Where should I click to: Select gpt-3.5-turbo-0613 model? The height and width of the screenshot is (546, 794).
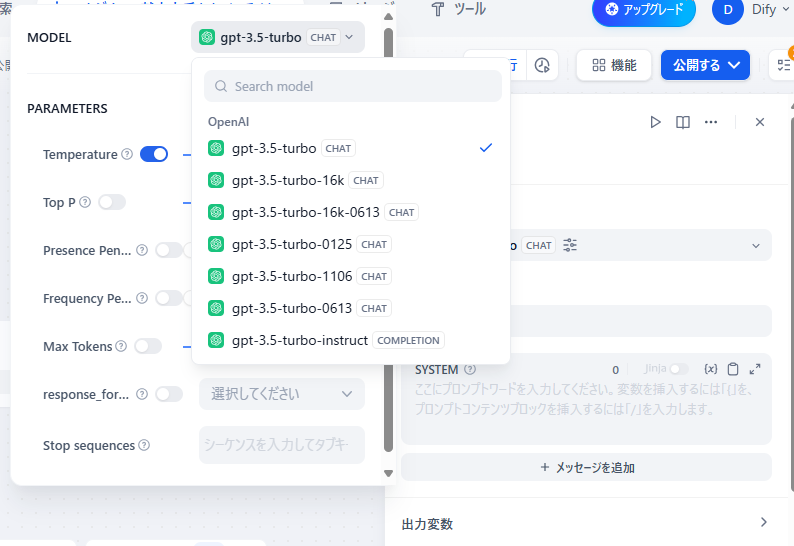[350, 308]
